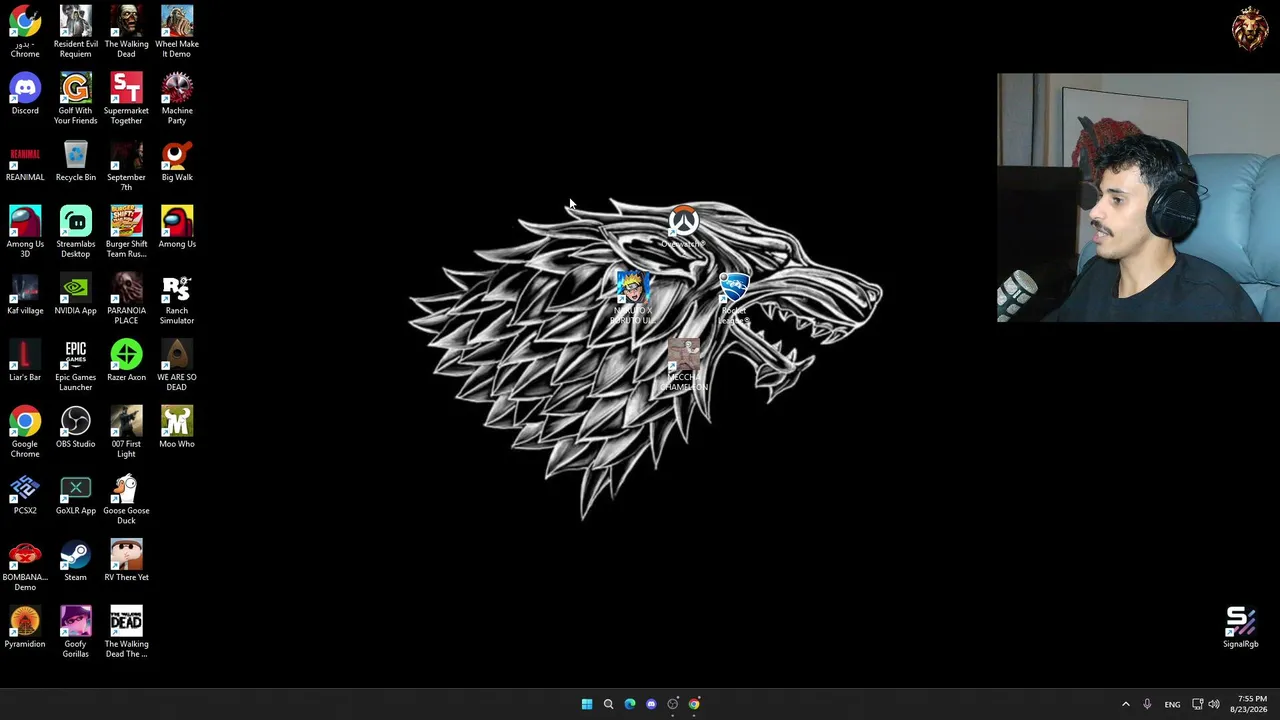The width and height of the screenshot is (1280, 720).
Task: Open the Windows Start menu
Action: [587, 704]
